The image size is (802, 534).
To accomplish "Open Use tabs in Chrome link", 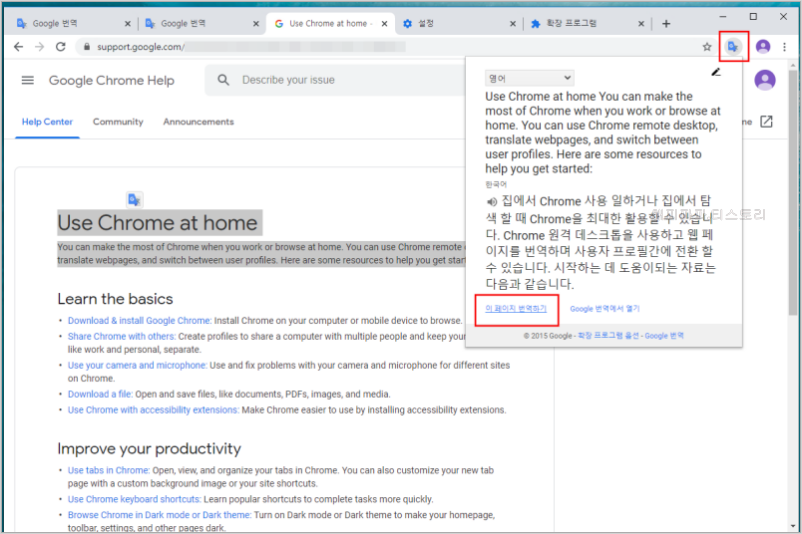I will point(108,470).
